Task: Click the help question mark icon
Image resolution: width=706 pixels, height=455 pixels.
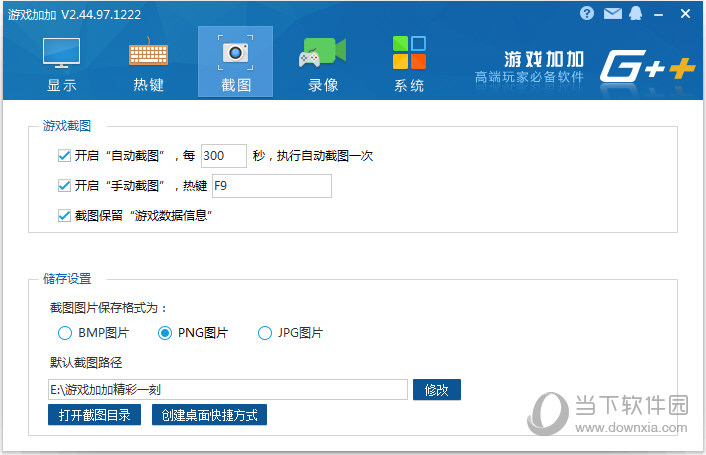Action: pos(587,14)
